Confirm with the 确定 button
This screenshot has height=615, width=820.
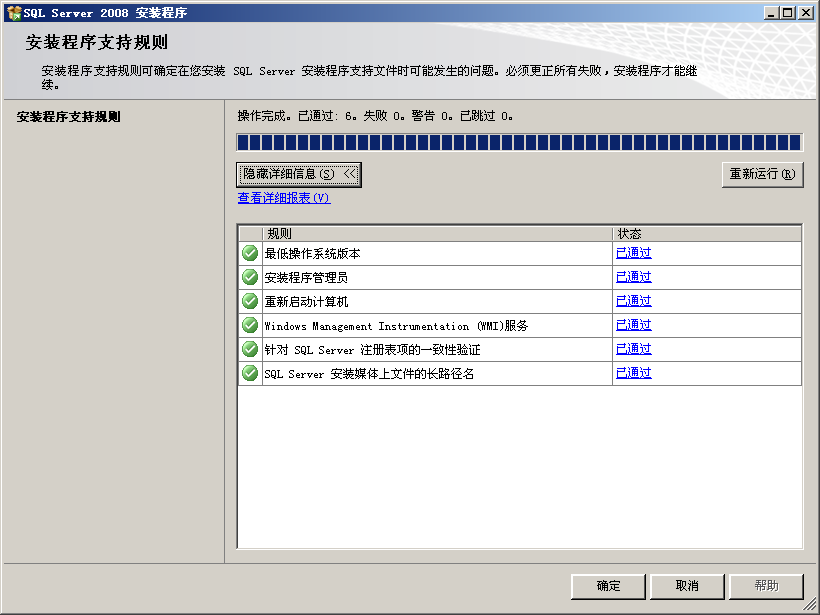[x=608, y=586]
